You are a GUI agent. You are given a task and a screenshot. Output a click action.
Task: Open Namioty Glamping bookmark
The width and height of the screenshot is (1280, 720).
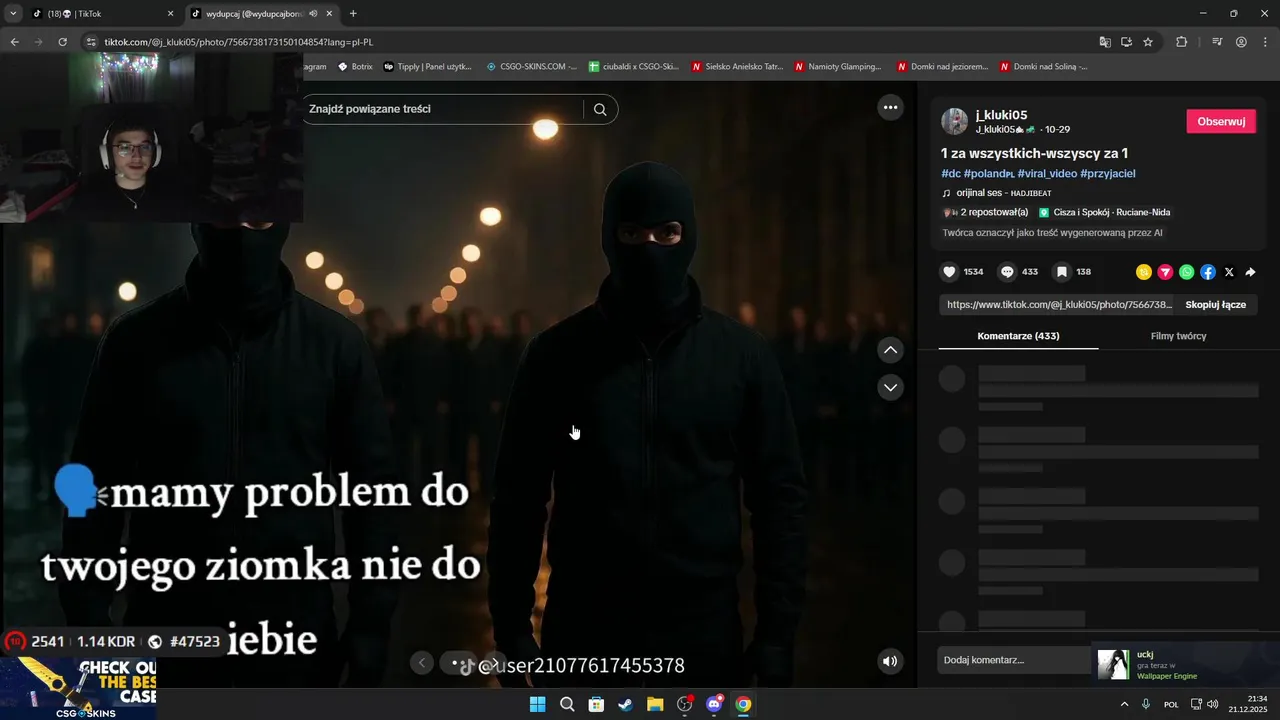pos(838,67)
